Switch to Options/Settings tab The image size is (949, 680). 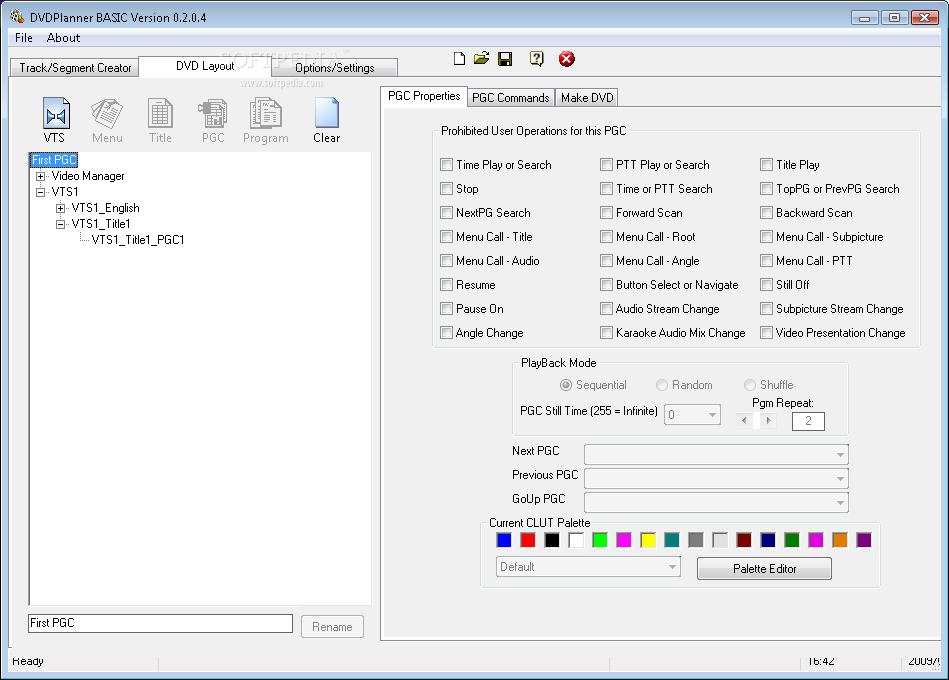335,68
